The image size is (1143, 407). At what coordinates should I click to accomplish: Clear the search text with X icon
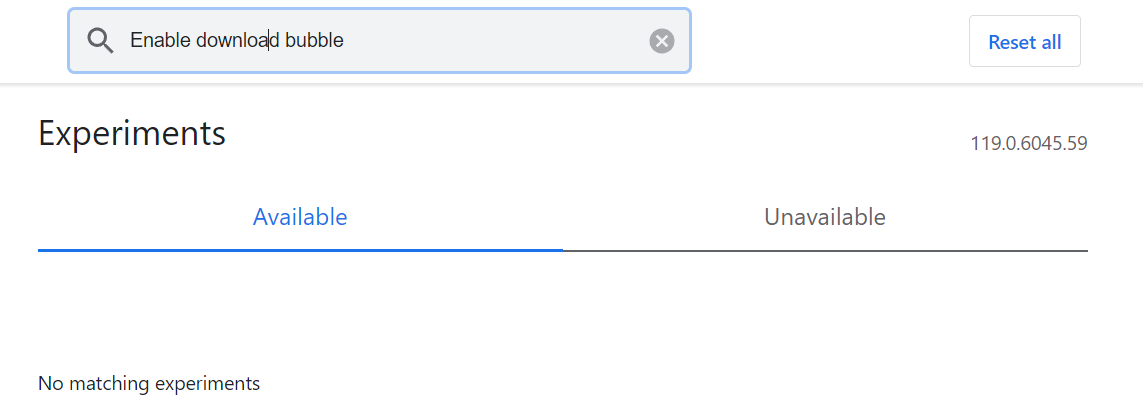tap(662, 41)
